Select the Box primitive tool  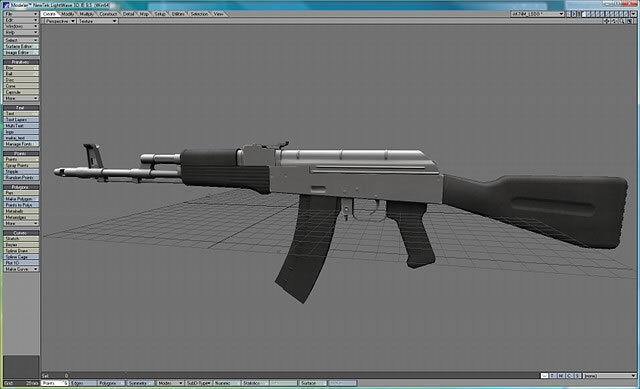pos(21,68)
